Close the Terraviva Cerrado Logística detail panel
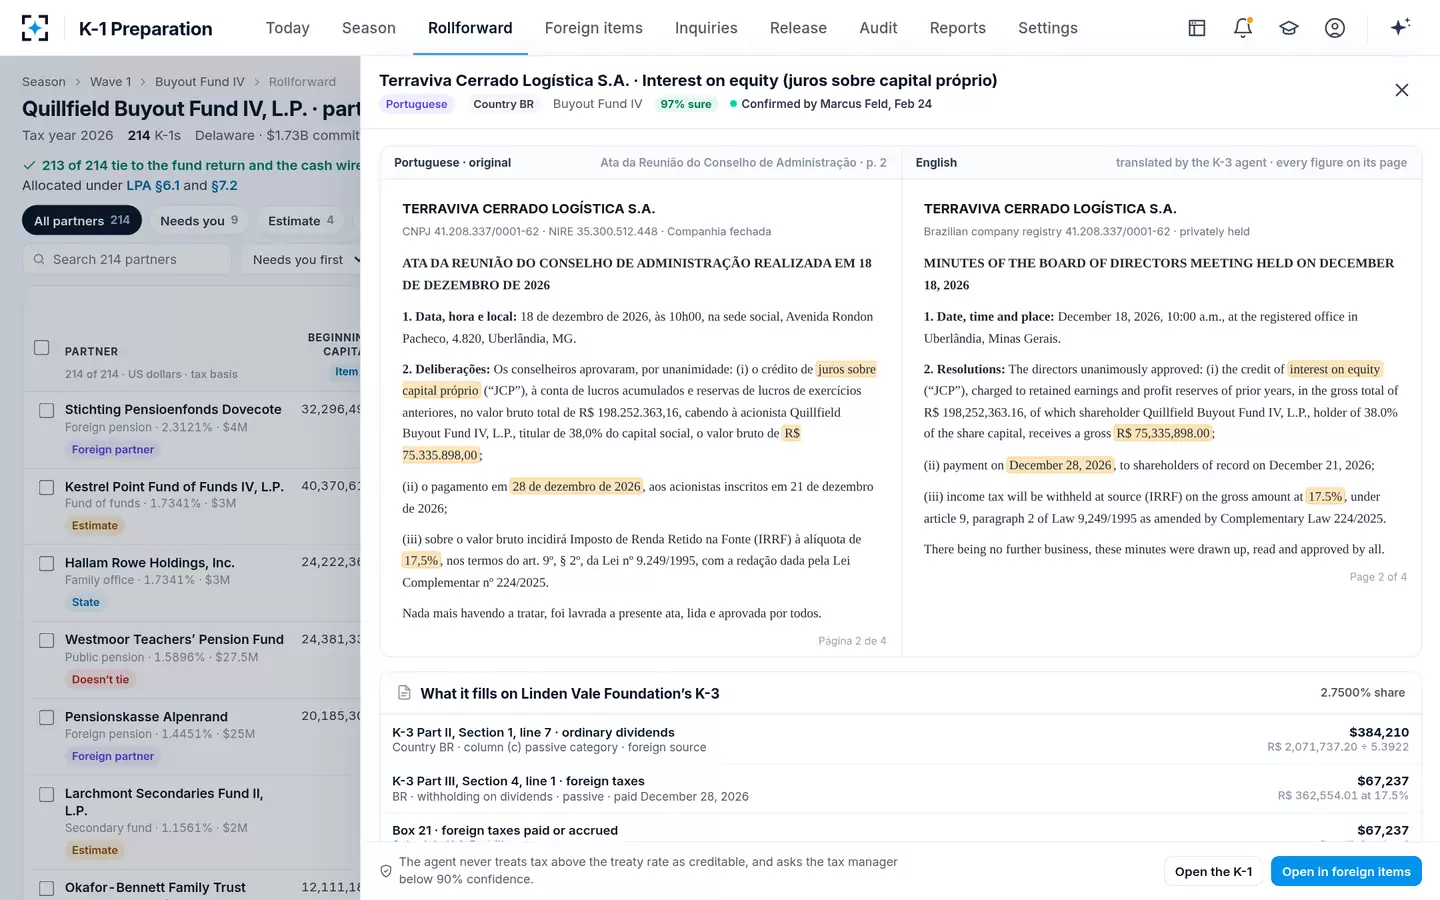Image resolution: width=1440 pixels, height=900 pixels. pyautogui.click(x=1402, y=90)
